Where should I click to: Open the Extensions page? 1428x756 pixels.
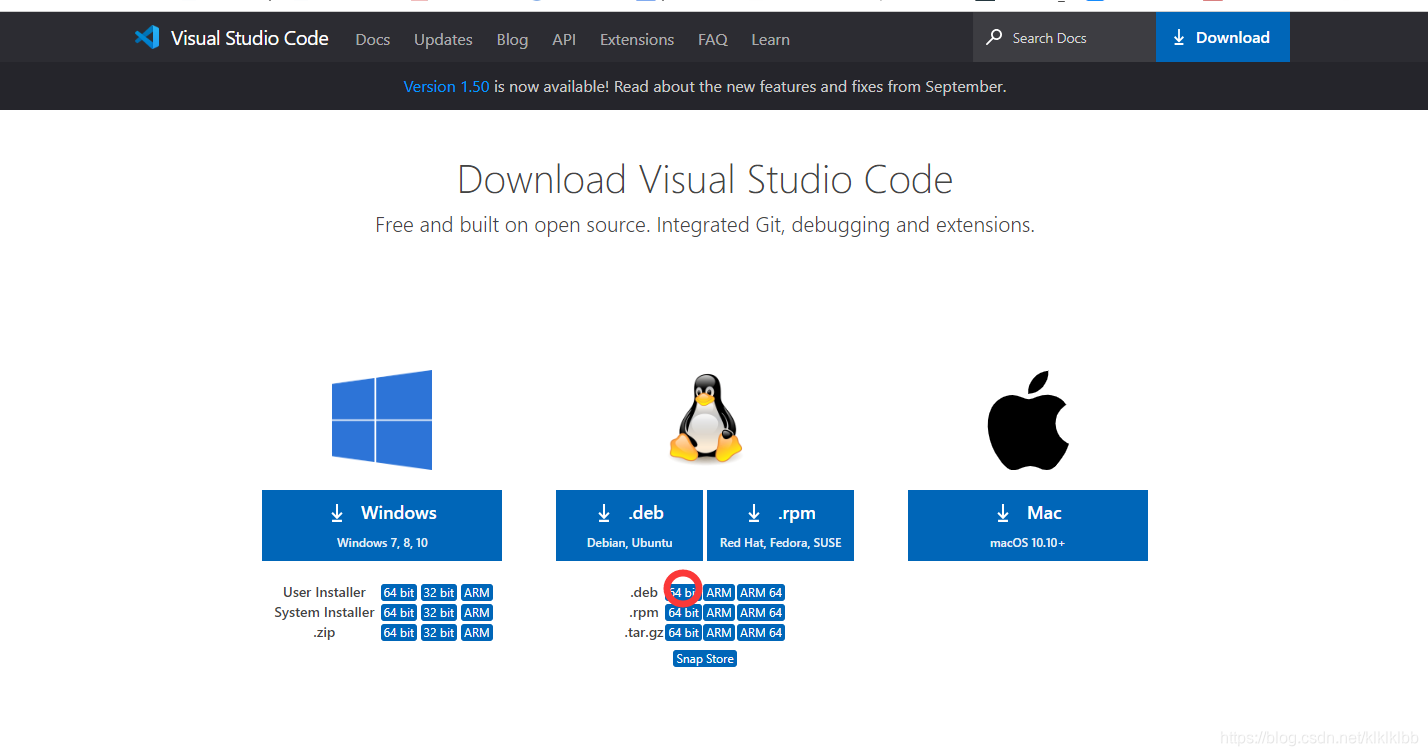[x=637, y=39]
